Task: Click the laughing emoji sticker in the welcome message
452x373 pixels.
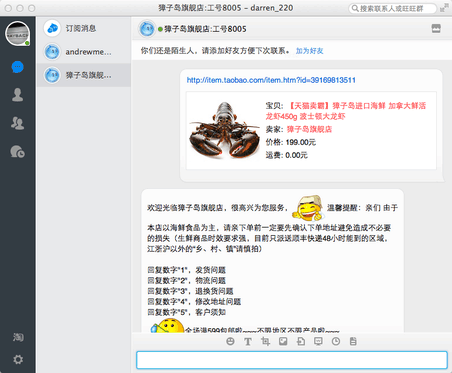Action: pyautogui.click(x=307, y=208)
